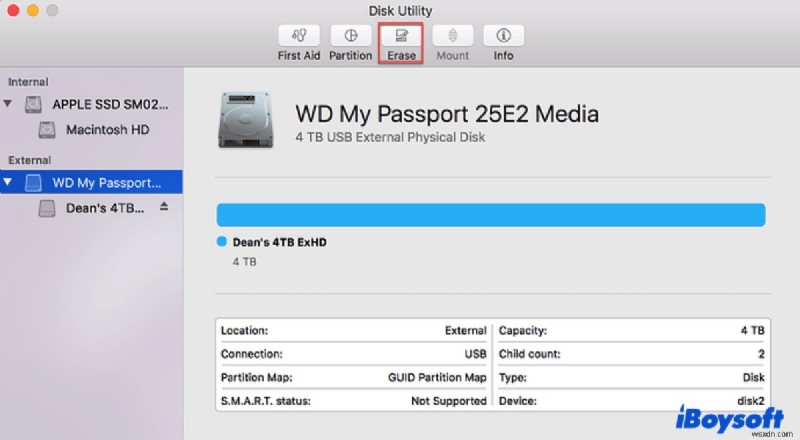The height and width of the screenshot is (440, 800).
Task: Click the GUID Partition Map value
Action: pyautogui.click(x=437, y=378)
